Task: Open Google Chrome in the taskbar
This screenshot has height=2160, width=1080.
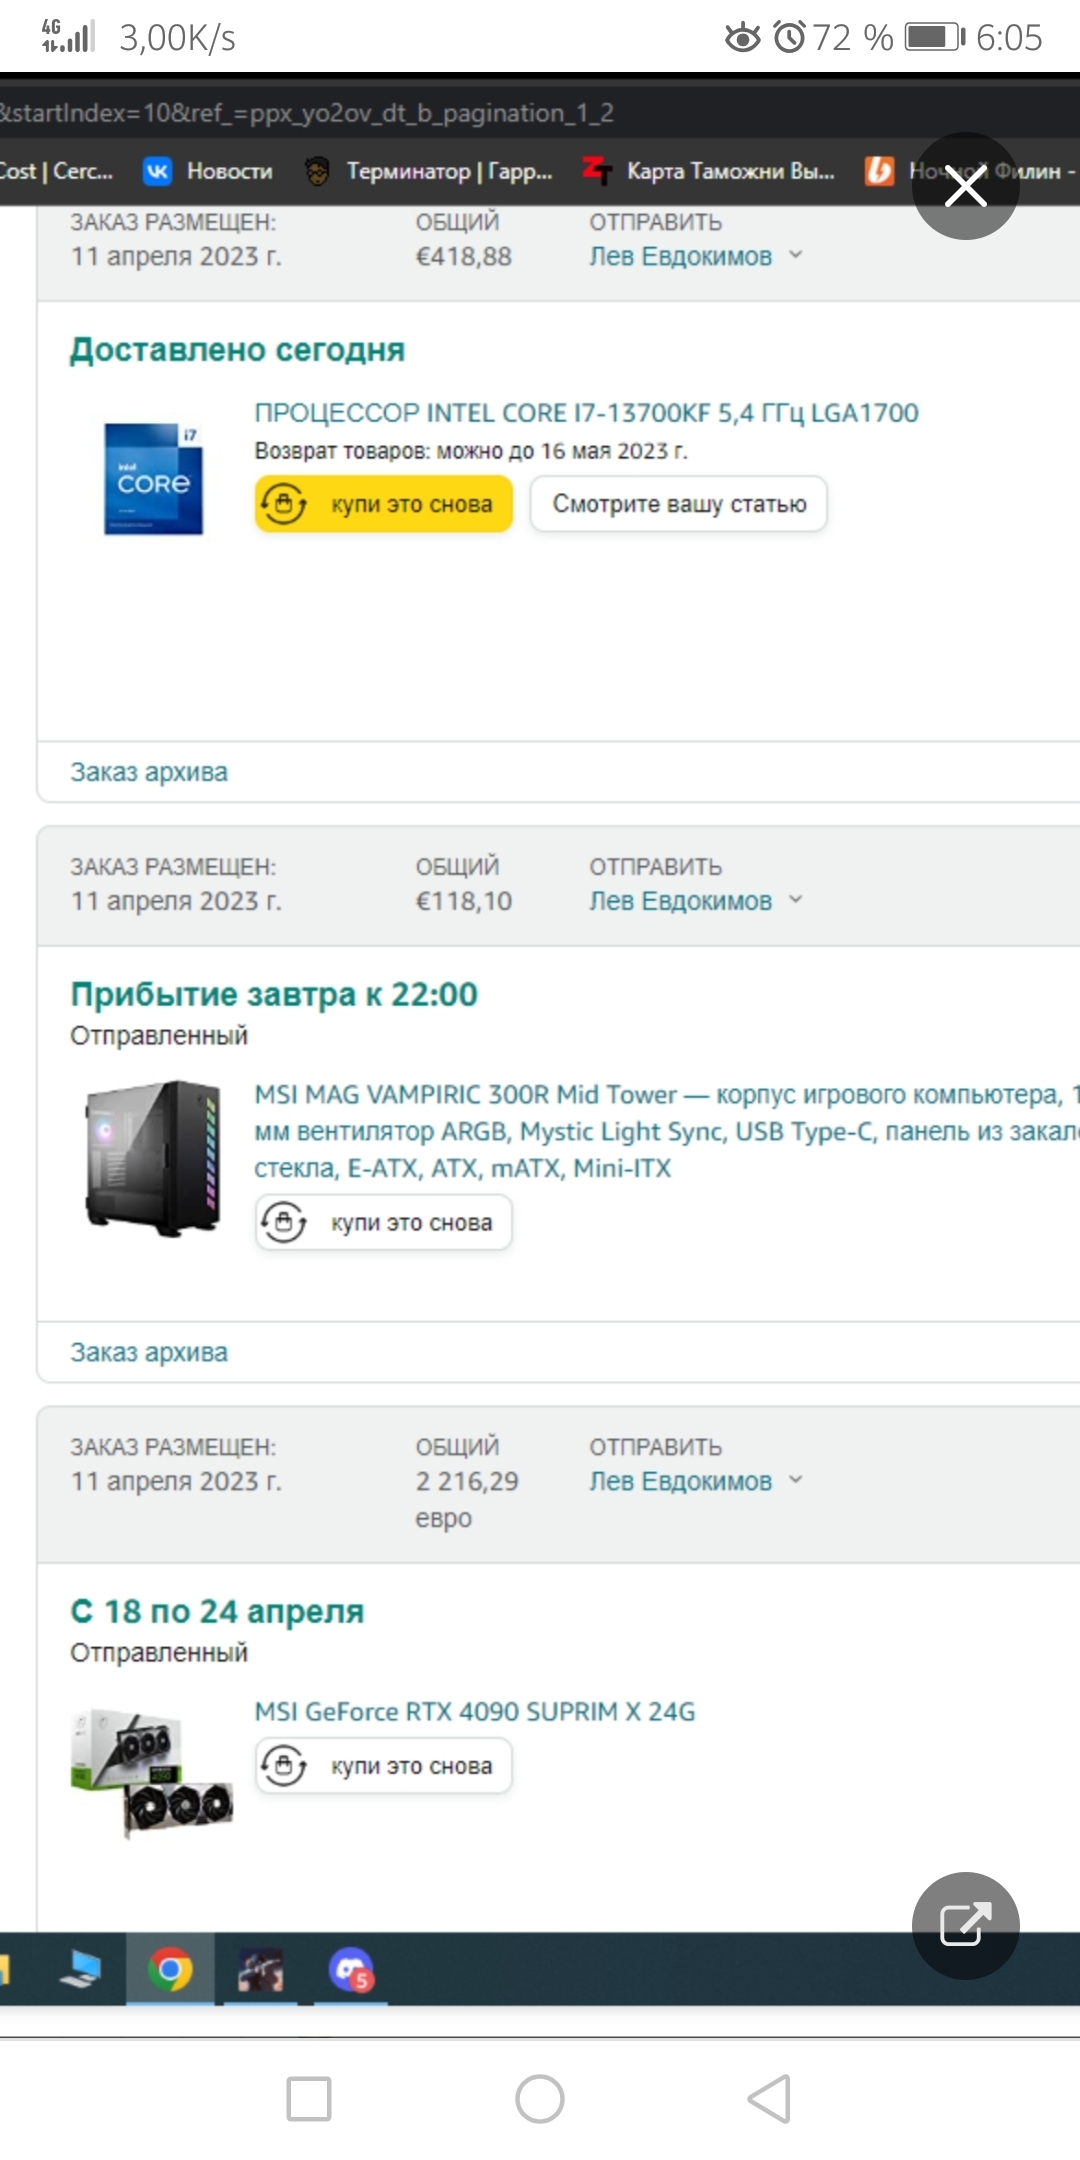Action: point(170,1969)
